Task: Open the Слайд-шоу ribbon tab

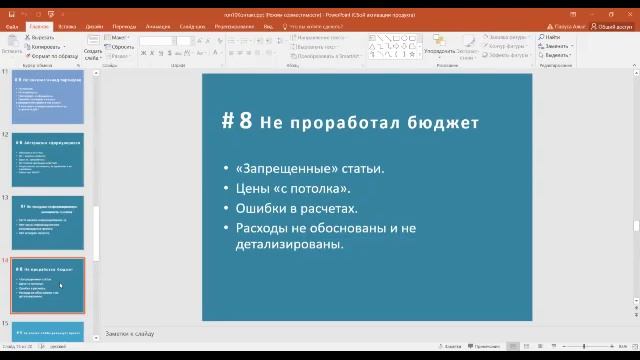Action: click(192, 27)
